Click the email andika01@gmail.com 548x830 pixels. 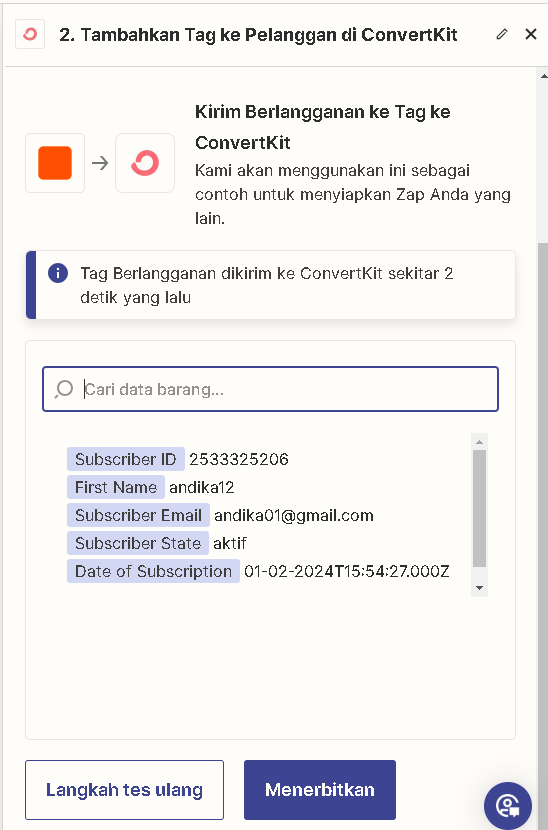(x=294, y=515)
